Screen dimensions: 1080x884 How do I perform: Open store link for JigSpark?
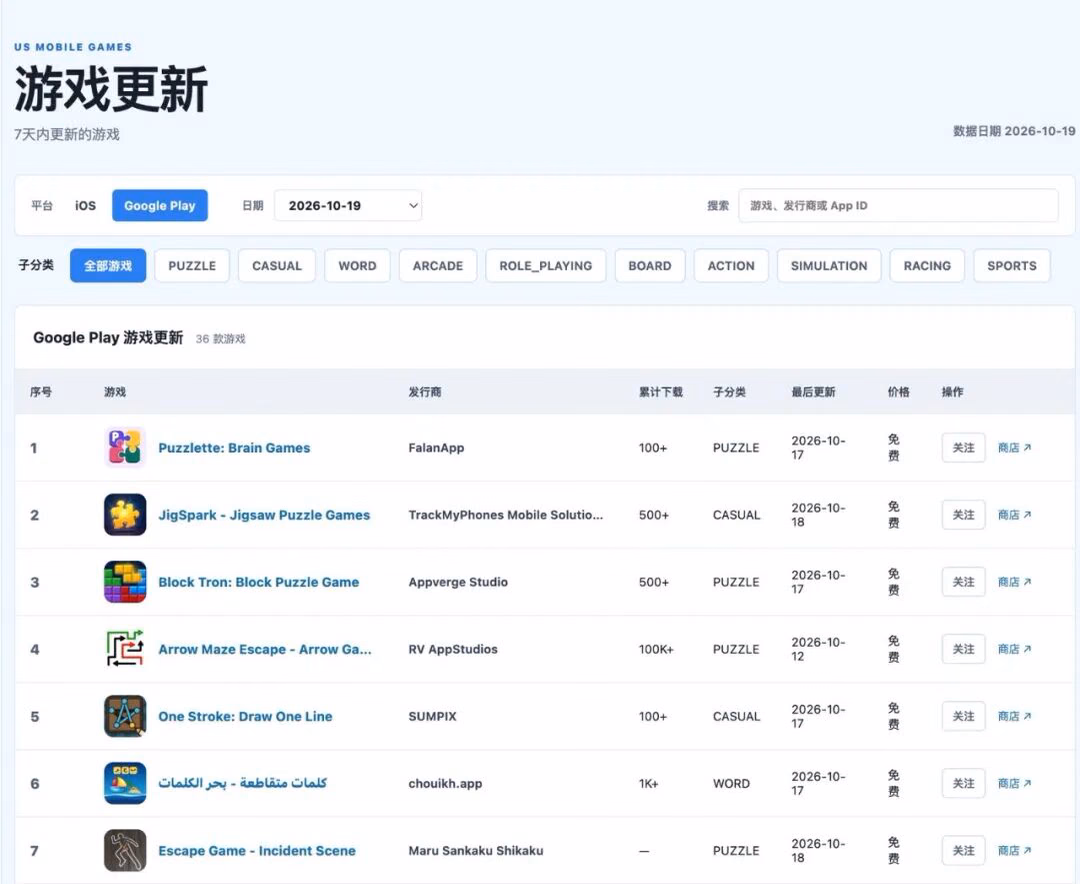1015,515
